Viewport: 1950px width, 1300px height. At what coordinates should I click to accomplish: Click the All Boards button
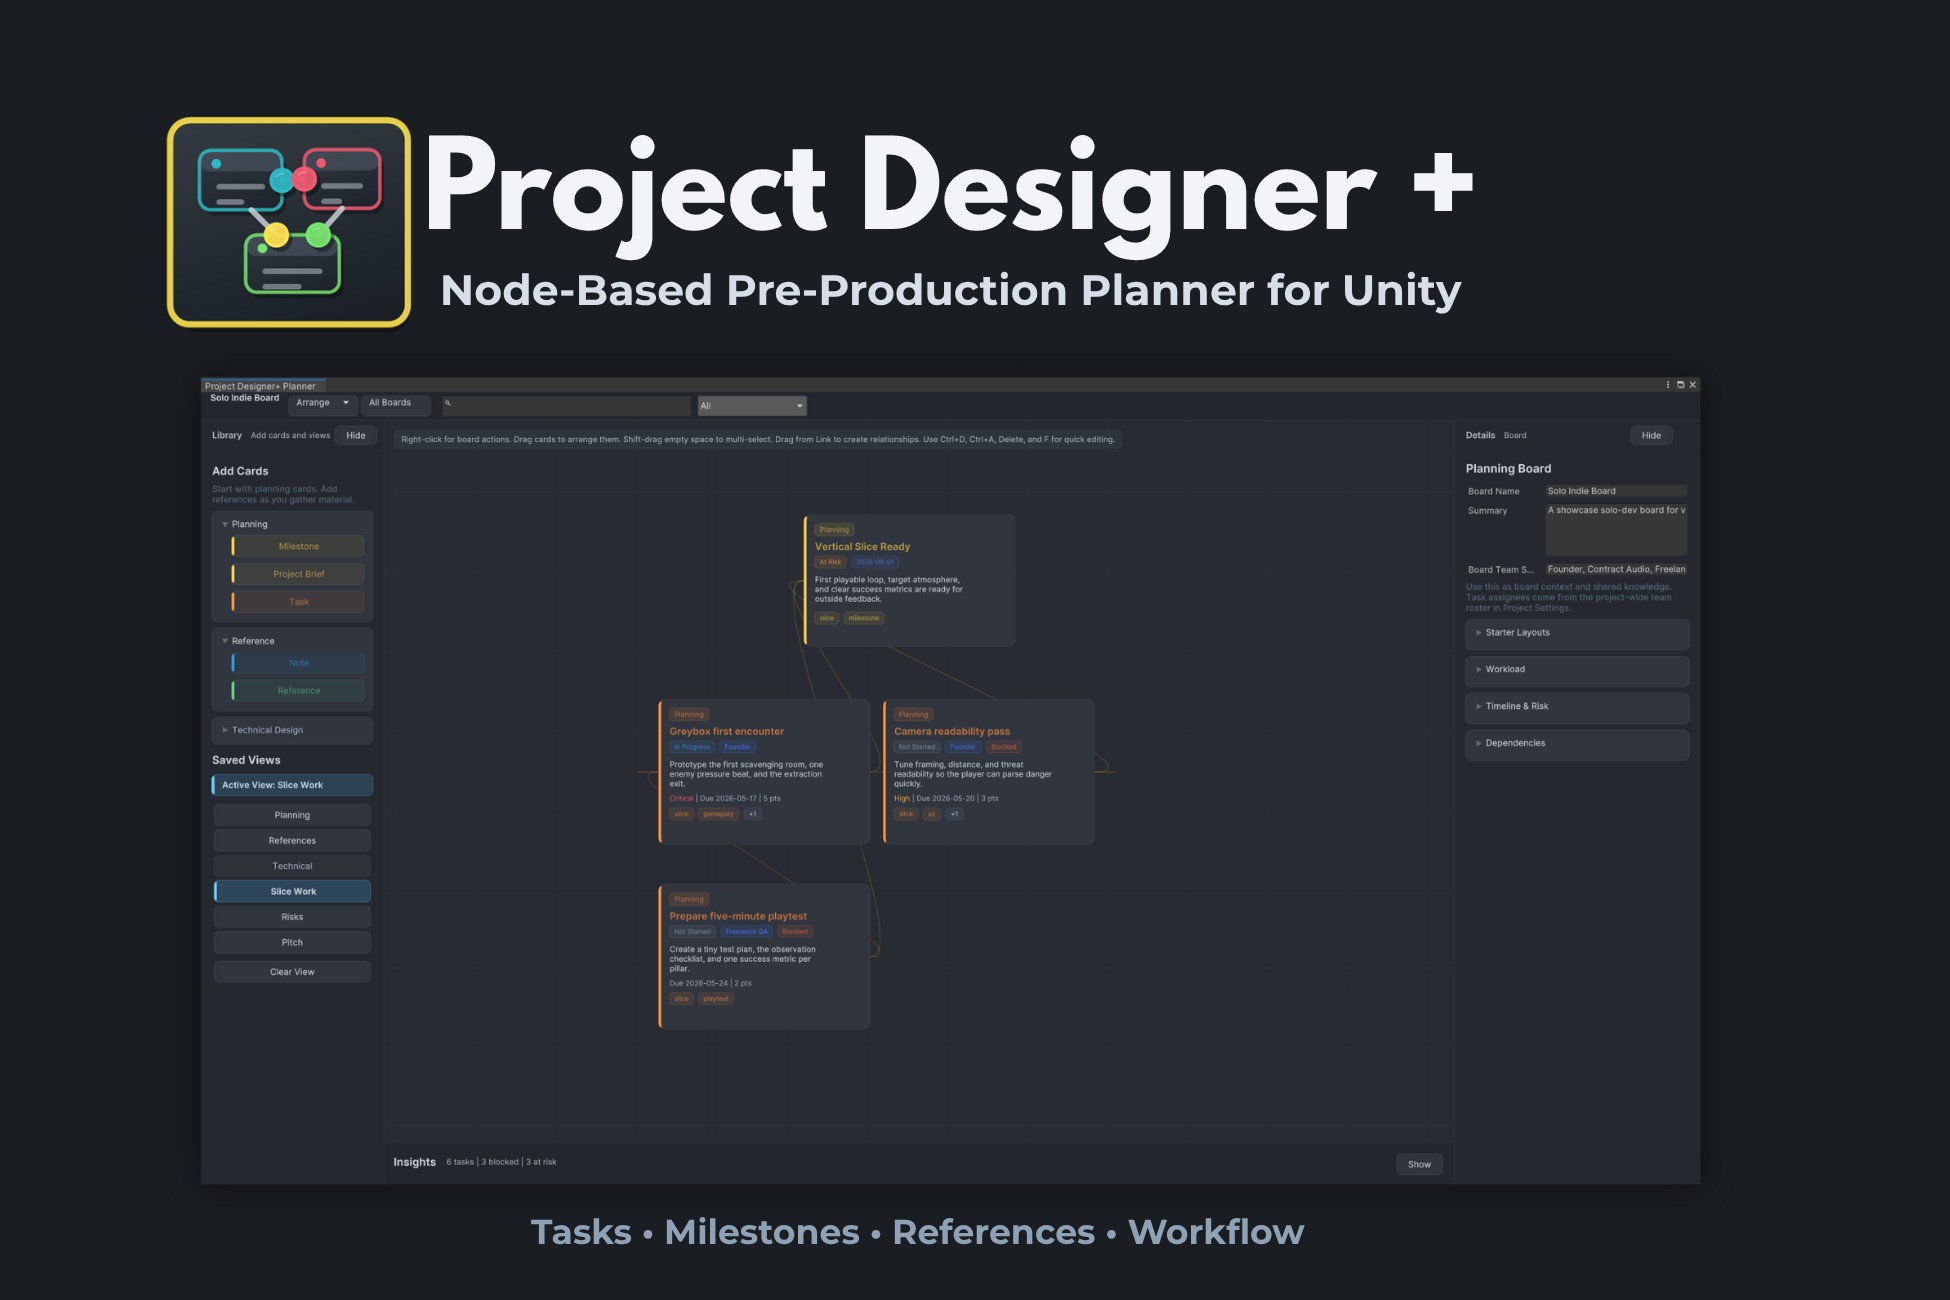click(395, 404)
